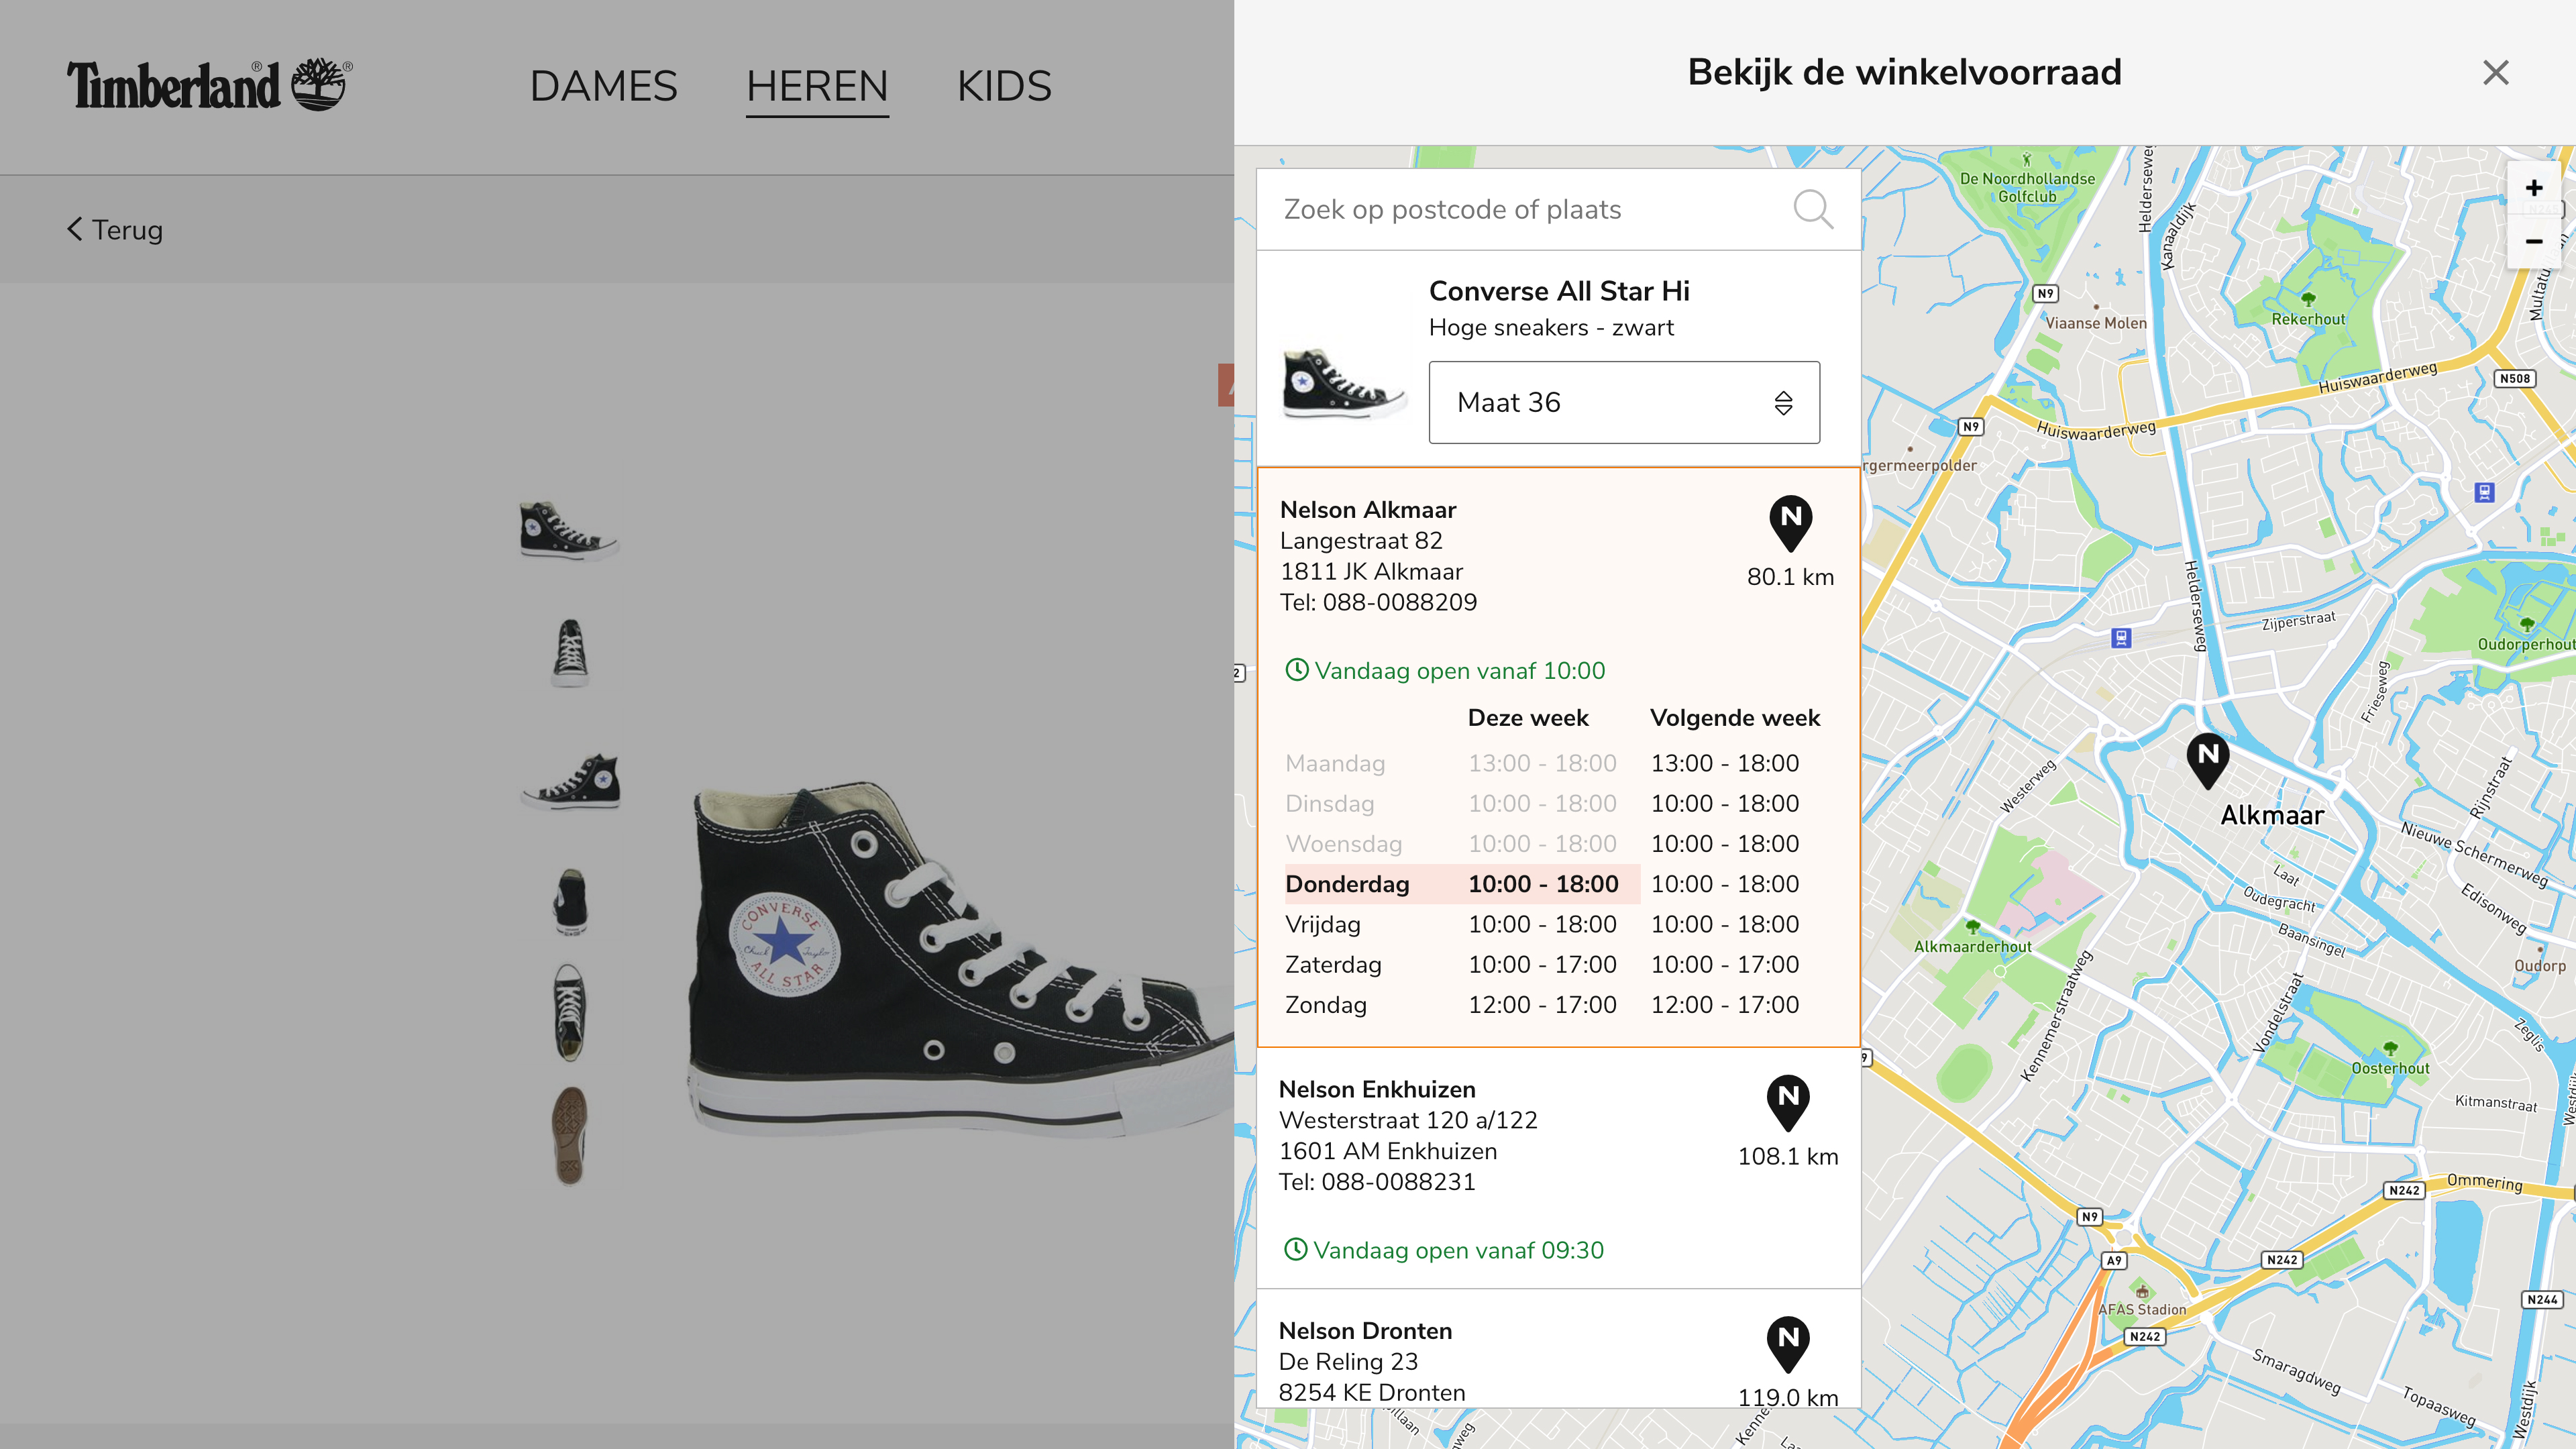Select the shoe sole thumbnail
The width and height of the screenshot is (2576, 1449).
570,1135
